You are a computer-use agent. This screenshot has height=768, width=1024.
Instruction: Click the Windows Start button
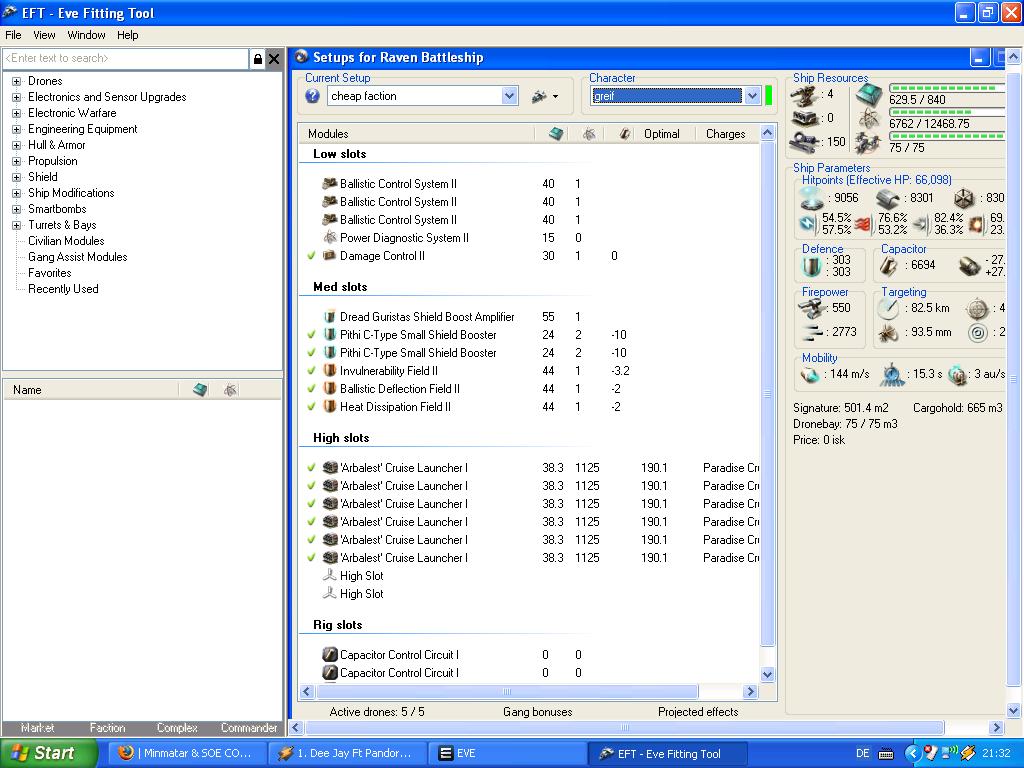click(x=47, y=753)
